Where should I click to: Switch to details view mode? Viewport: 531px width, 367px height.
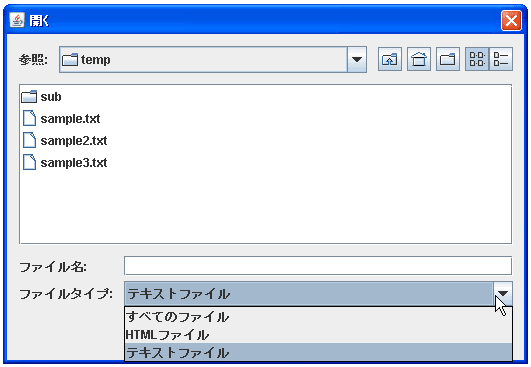tap(501, 59)
